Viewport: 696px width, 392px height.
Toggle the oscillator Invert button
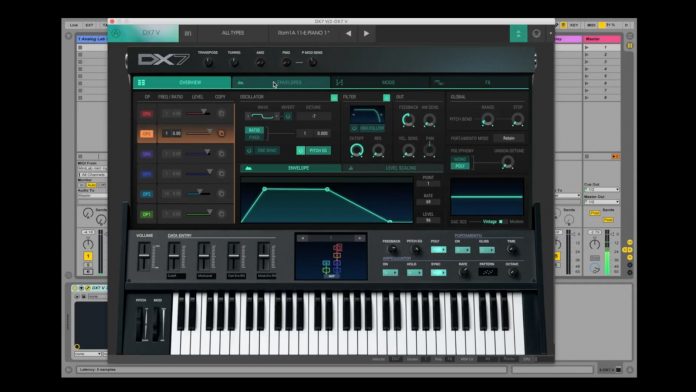coord(288,116)
